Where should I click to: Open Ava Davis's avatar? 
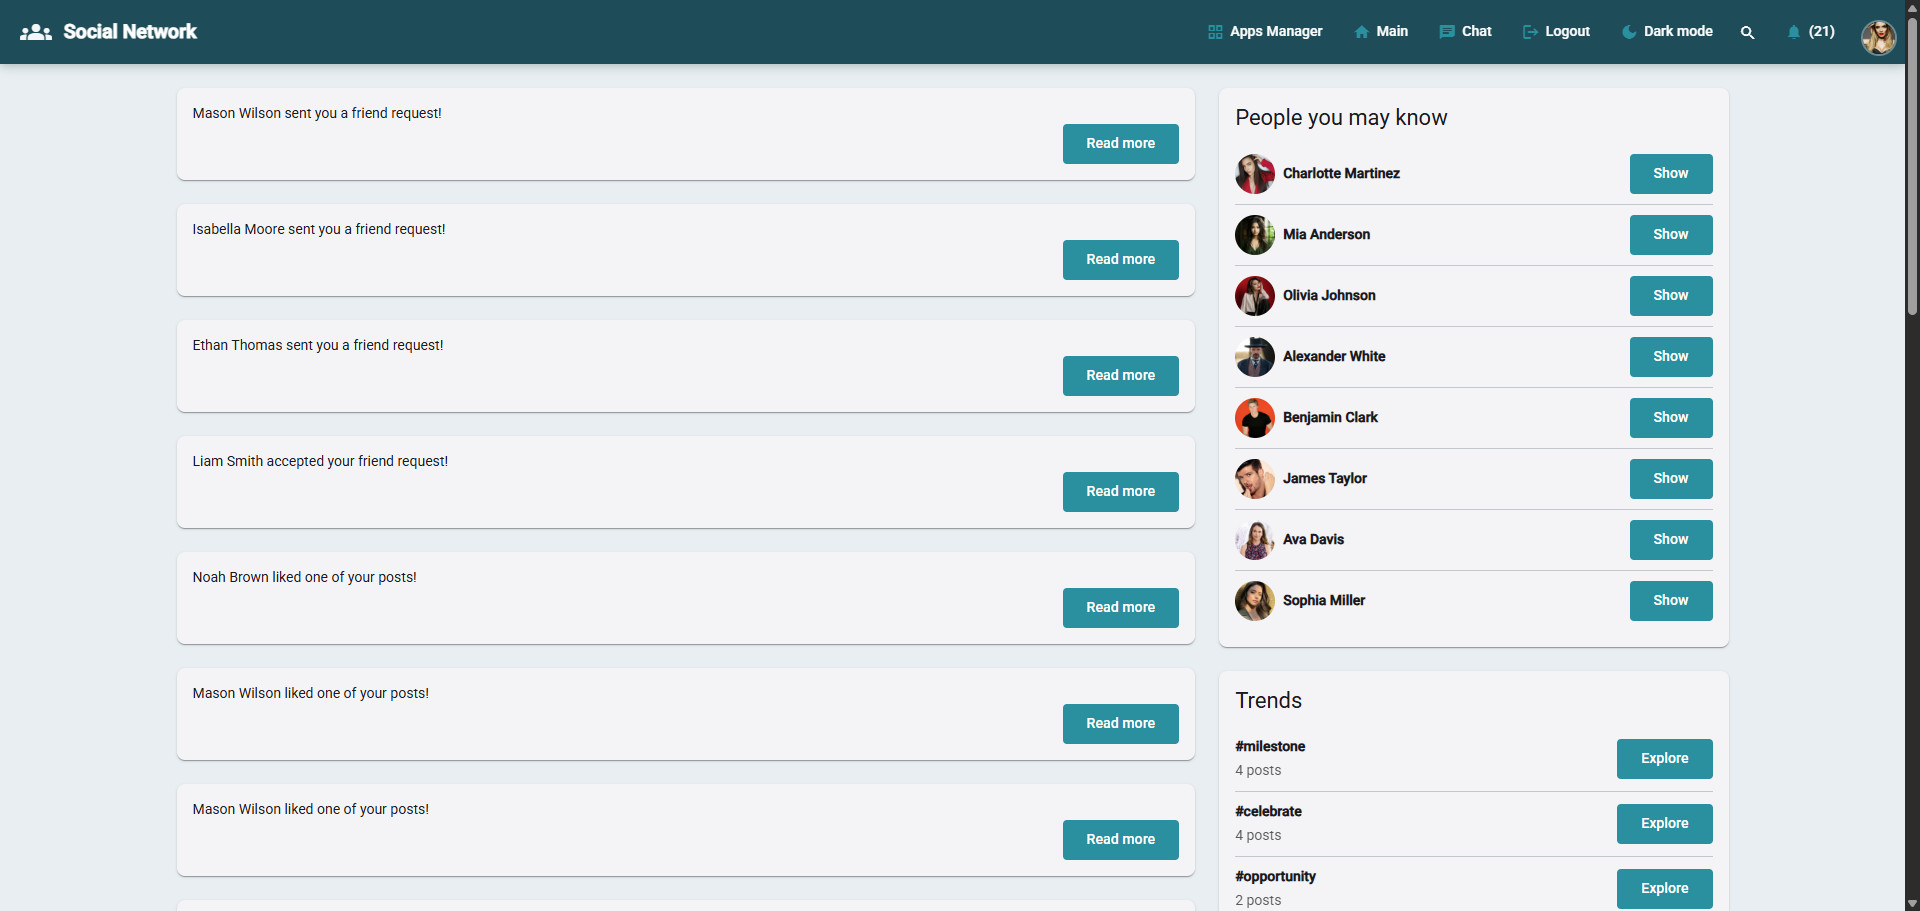point(1255,540)
